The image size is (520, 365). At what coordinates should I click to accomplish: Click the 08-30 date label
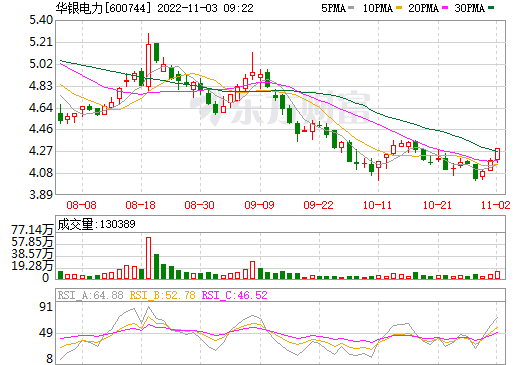pos(199,205)
